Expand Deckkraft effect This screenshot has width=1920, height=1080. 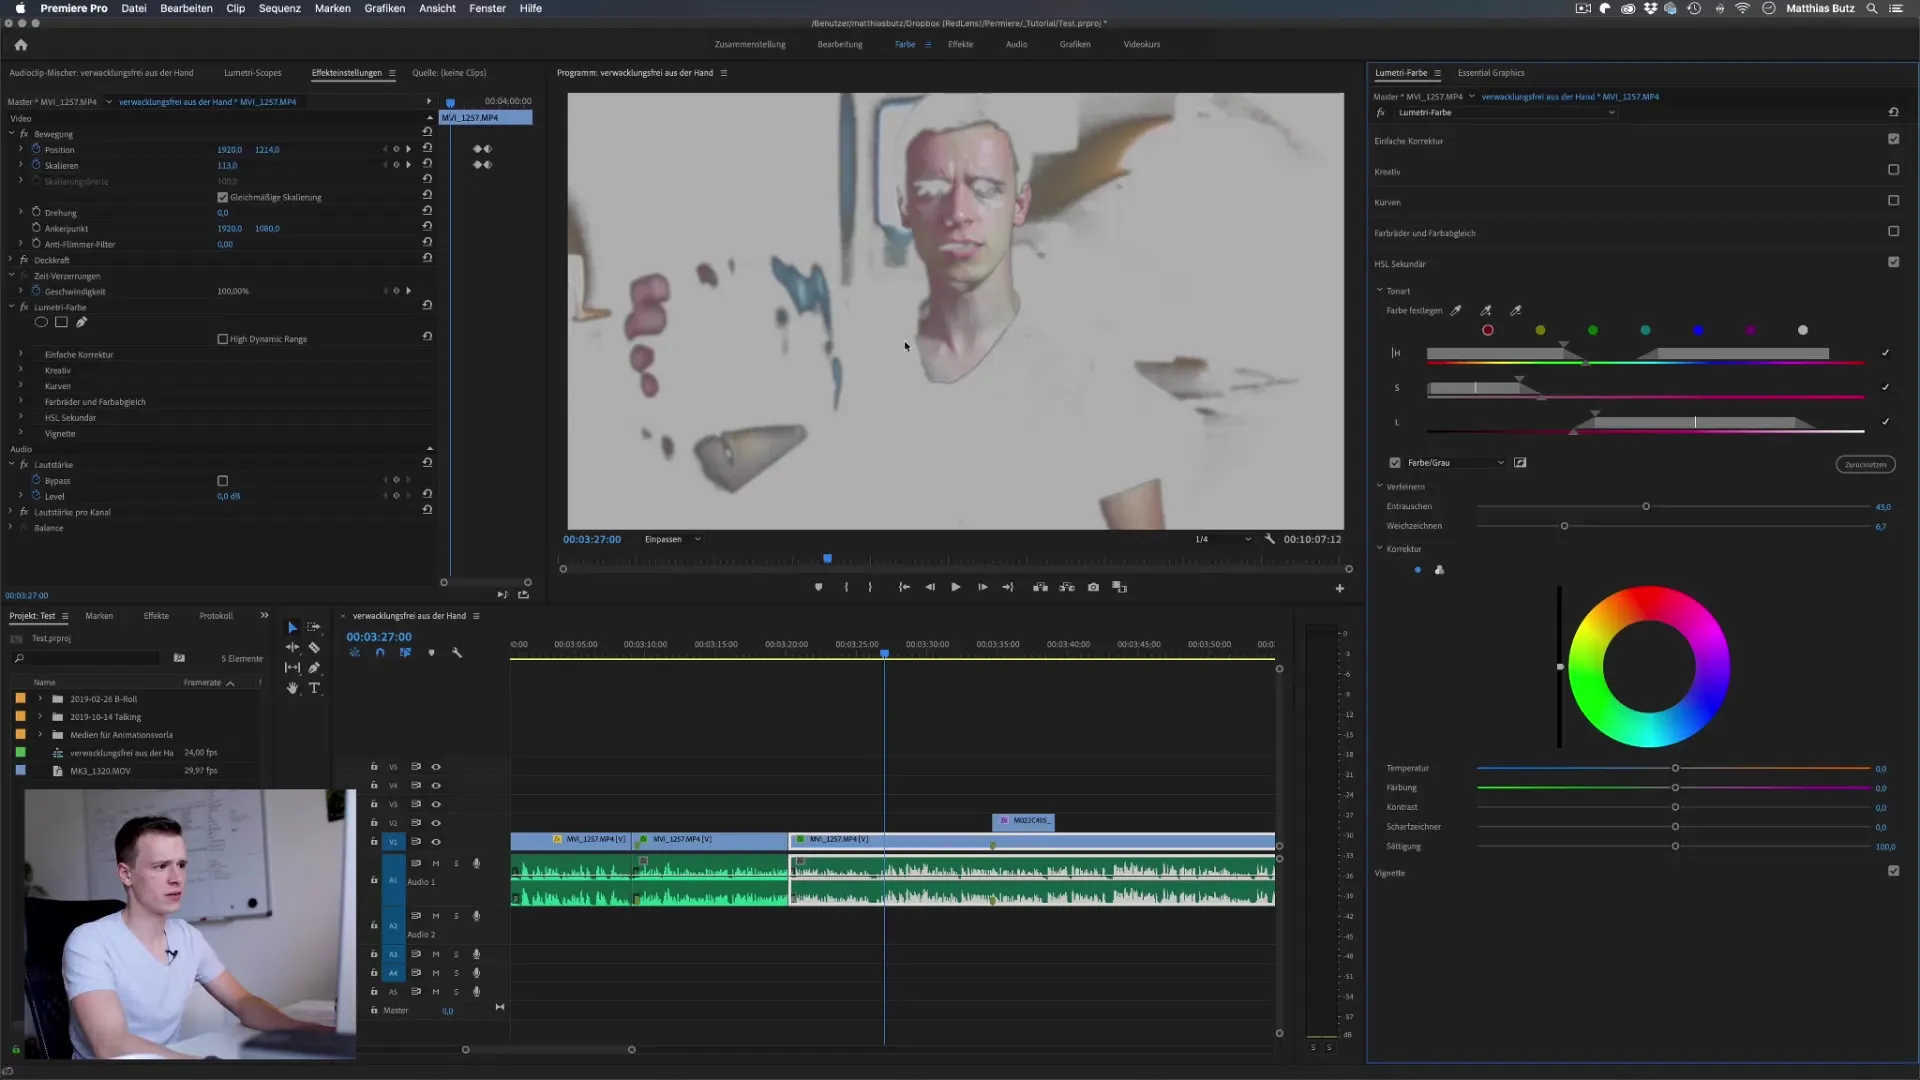tap(11, 259)
